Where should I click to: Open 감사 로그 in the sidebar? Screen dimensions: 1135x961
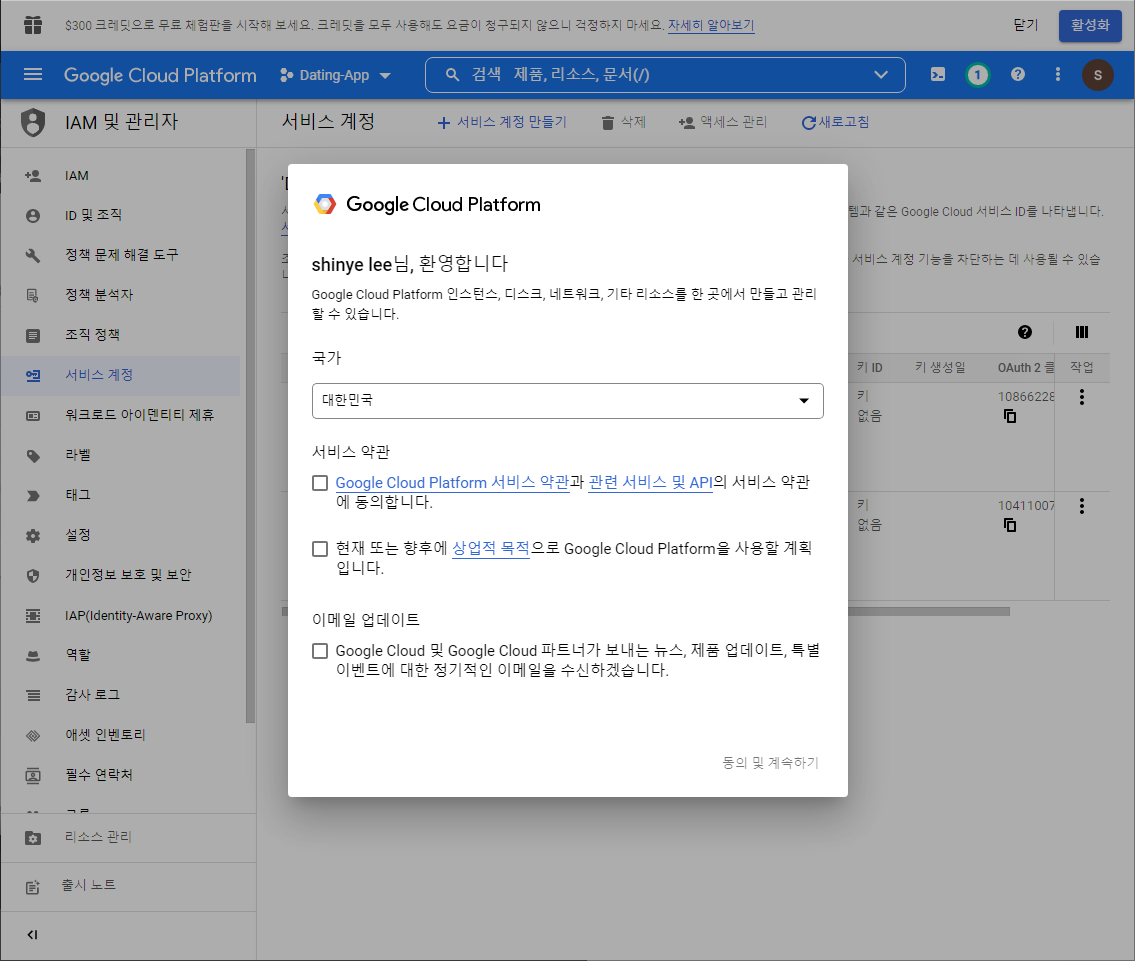tap(120, 695)
